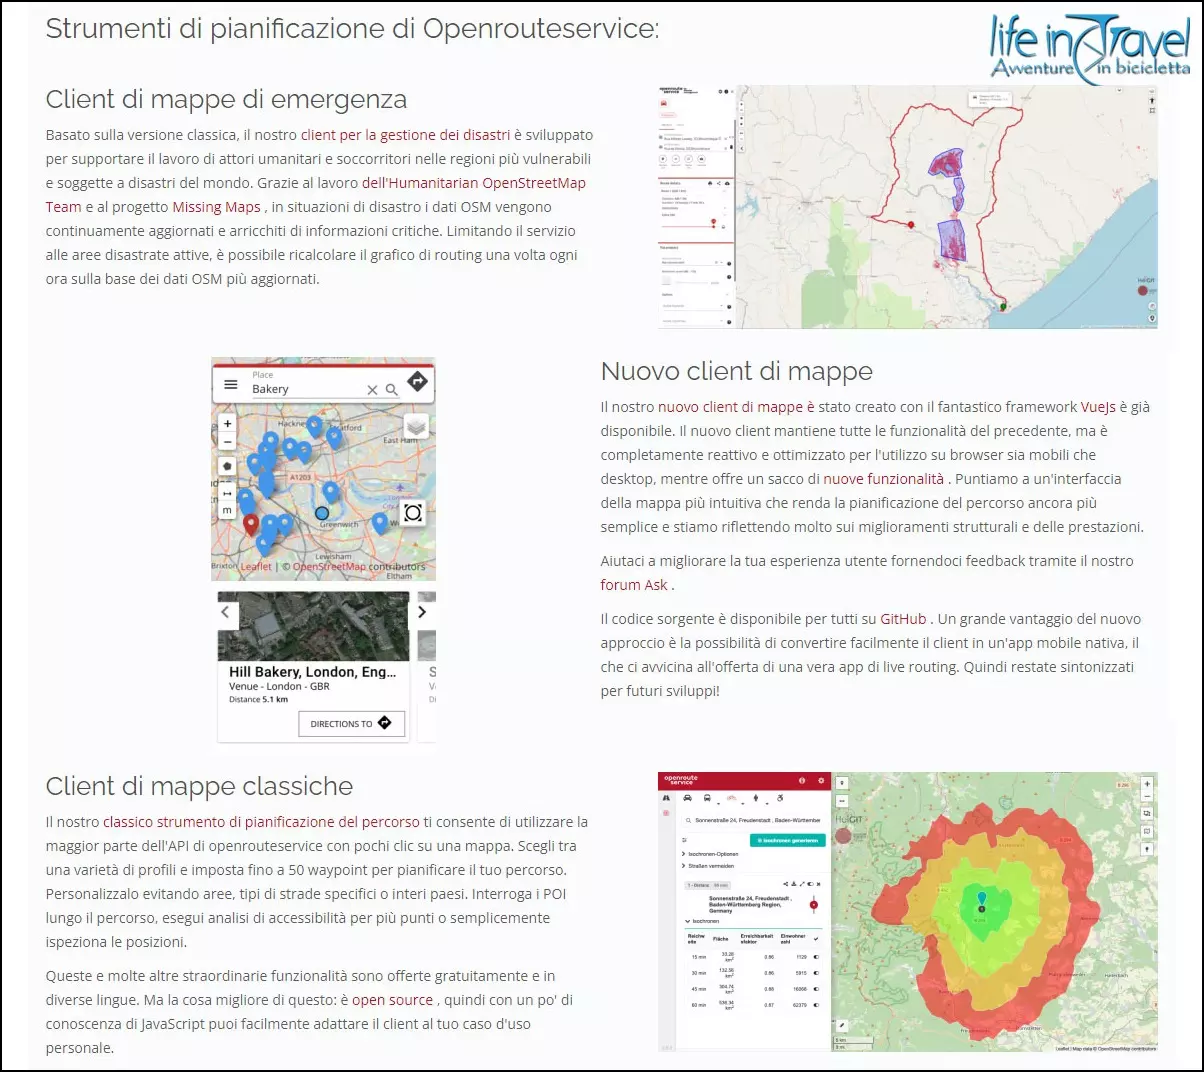The height and width of the screenshot is (1072, 1204).
Task: Toggle visibility of 15 min isochrone
Action: click(x=816, y=957)
